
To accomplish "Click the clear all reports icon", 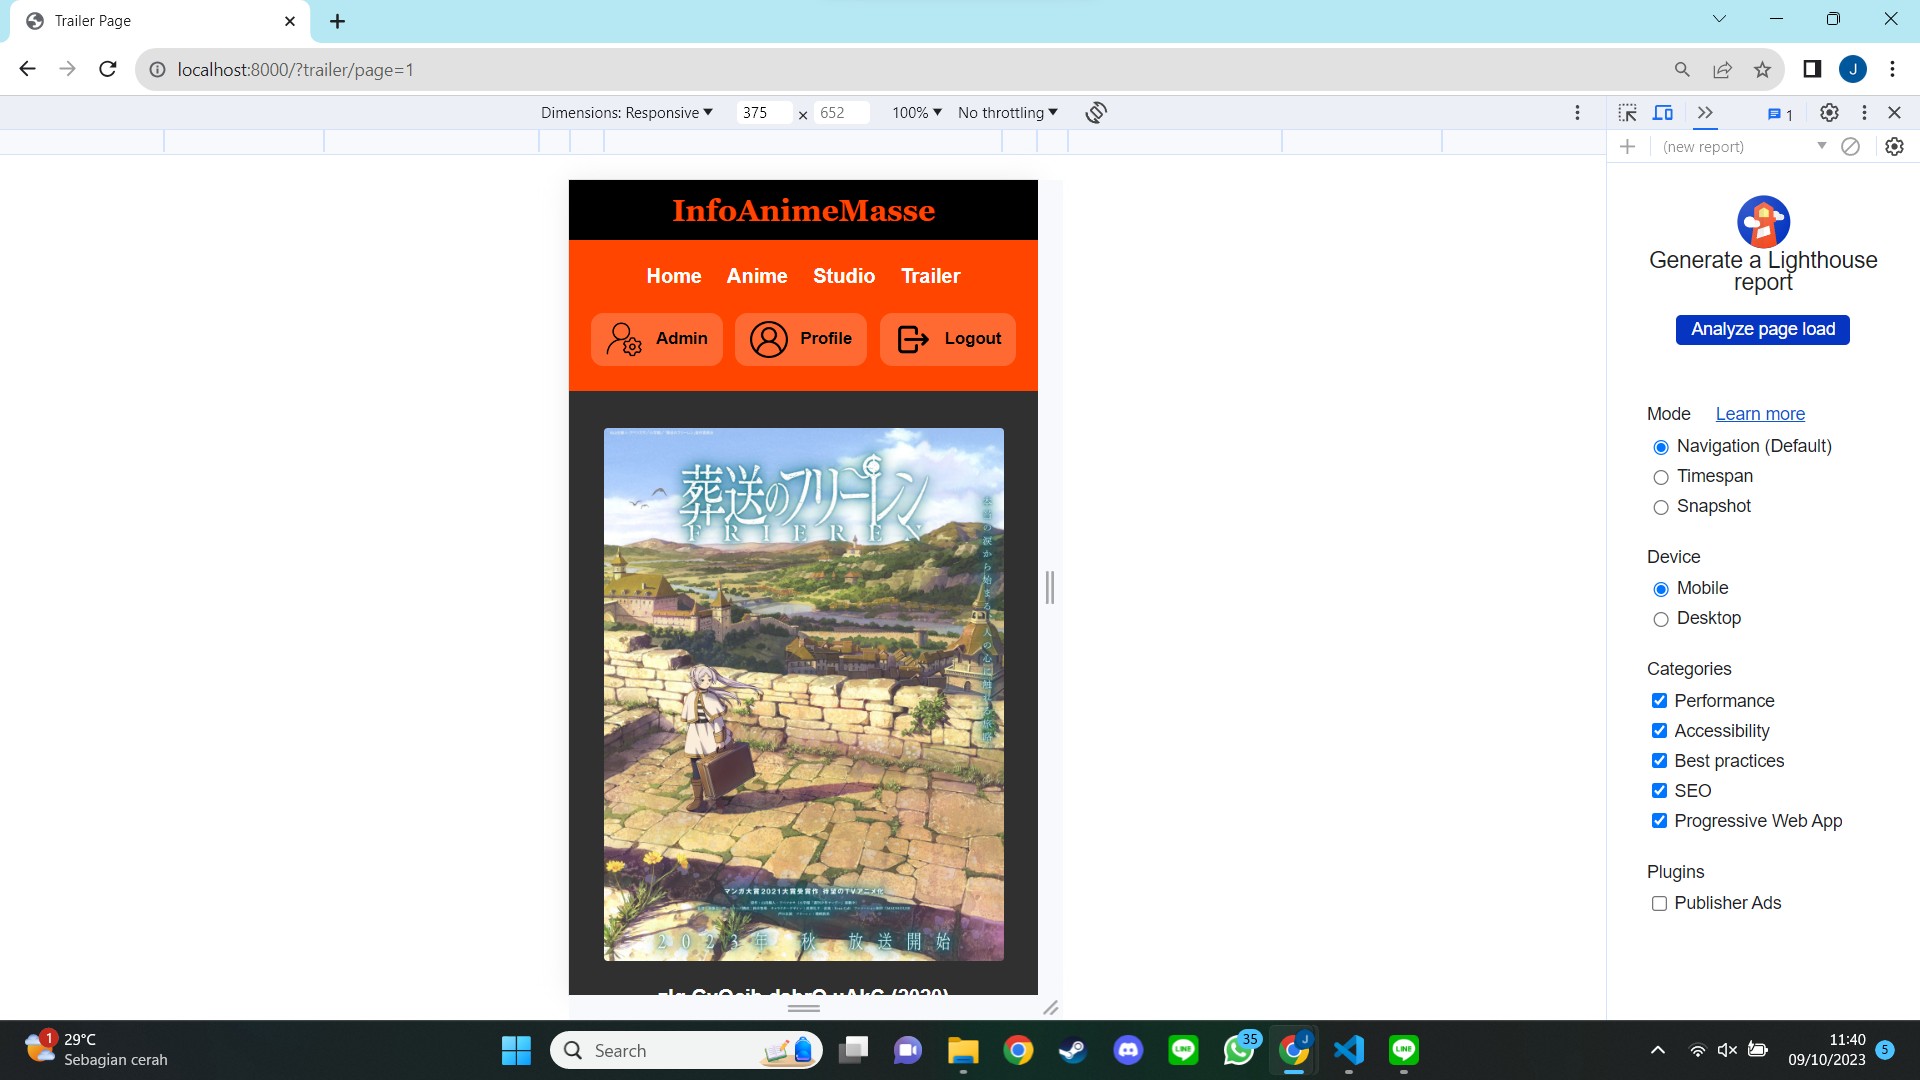I will coord(1851,147).
